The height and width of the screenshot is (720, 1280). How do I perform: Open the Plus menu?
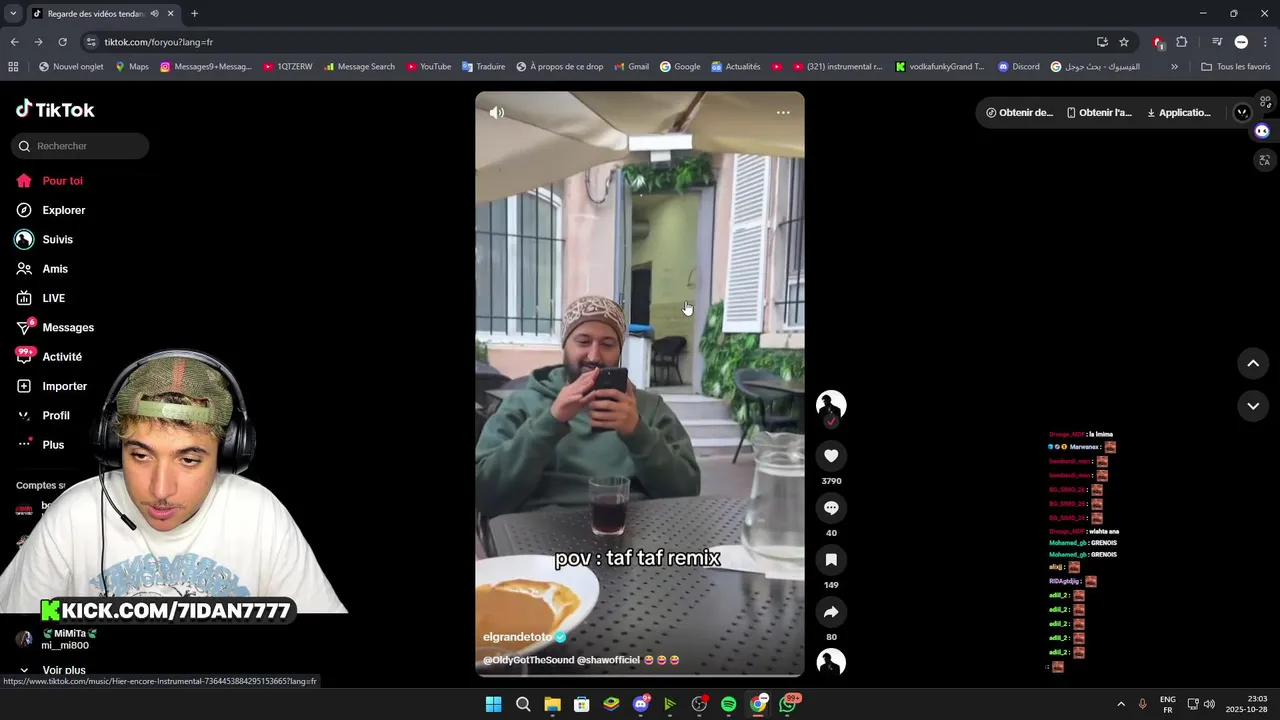(40, 445)
